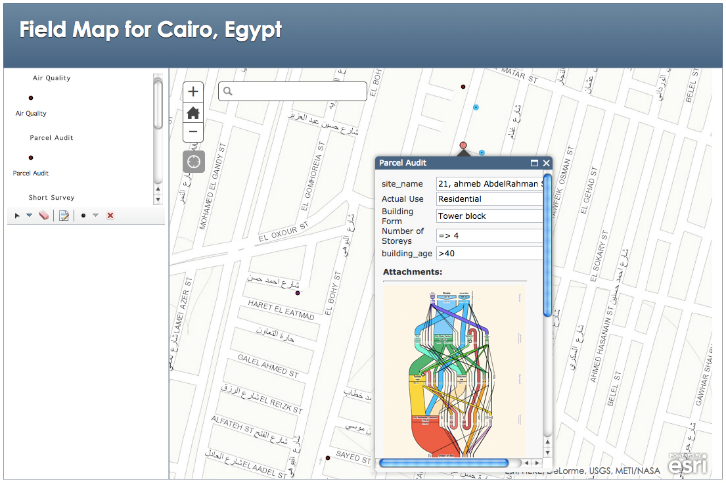Click the popup horizontal scrollbar

click(419, 463)
